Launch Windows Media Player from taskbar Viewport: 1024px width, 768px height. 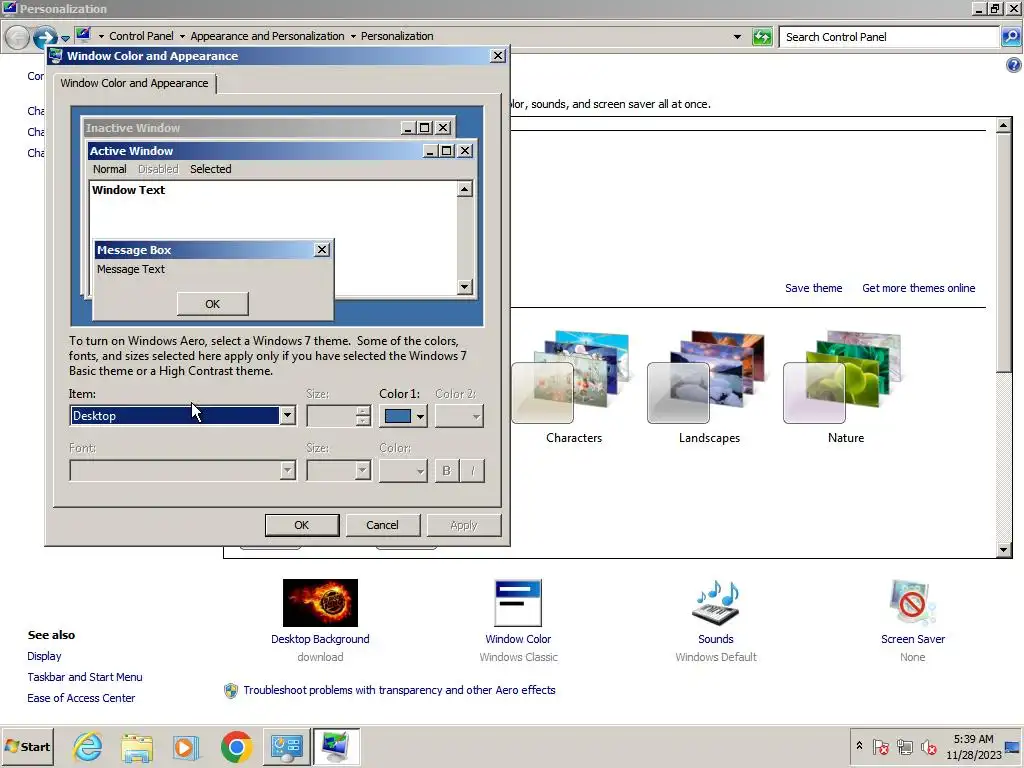tap(186, 746)
